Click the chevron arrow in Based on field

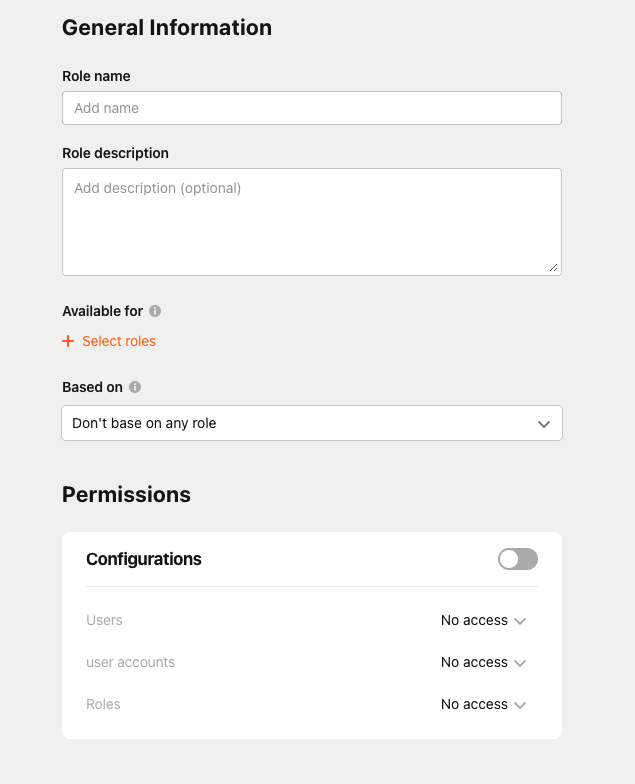544,424
